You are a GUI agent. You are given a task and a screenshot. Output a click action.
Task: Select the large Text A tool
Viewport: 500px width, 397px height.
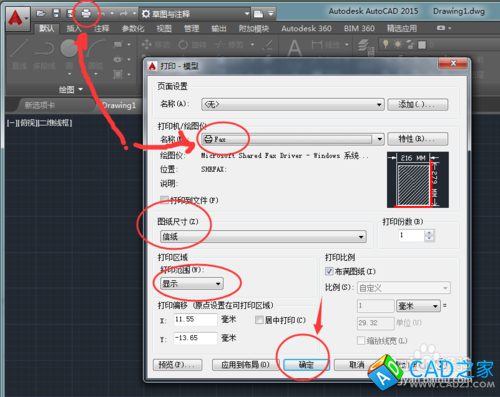pyautogui.click(x=294, y=48)
